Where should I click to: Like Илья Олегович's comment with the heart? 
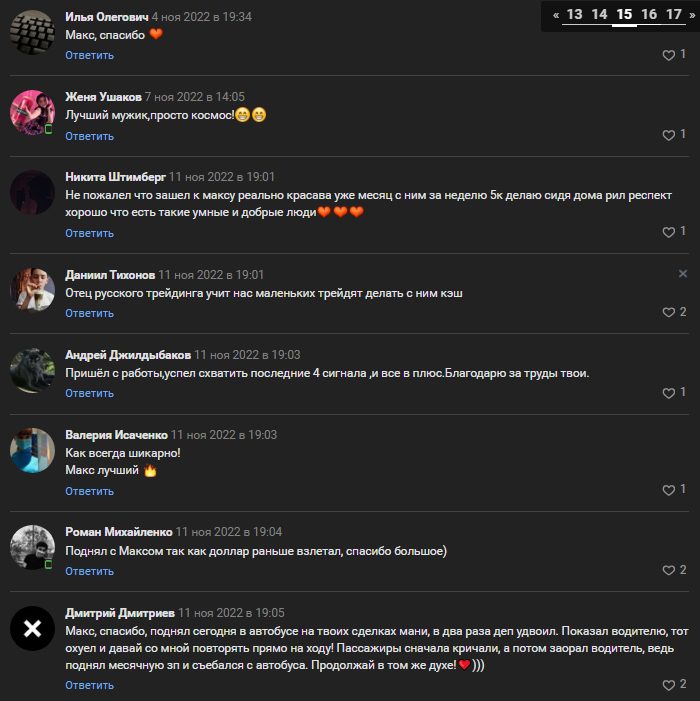click(668, 55)
